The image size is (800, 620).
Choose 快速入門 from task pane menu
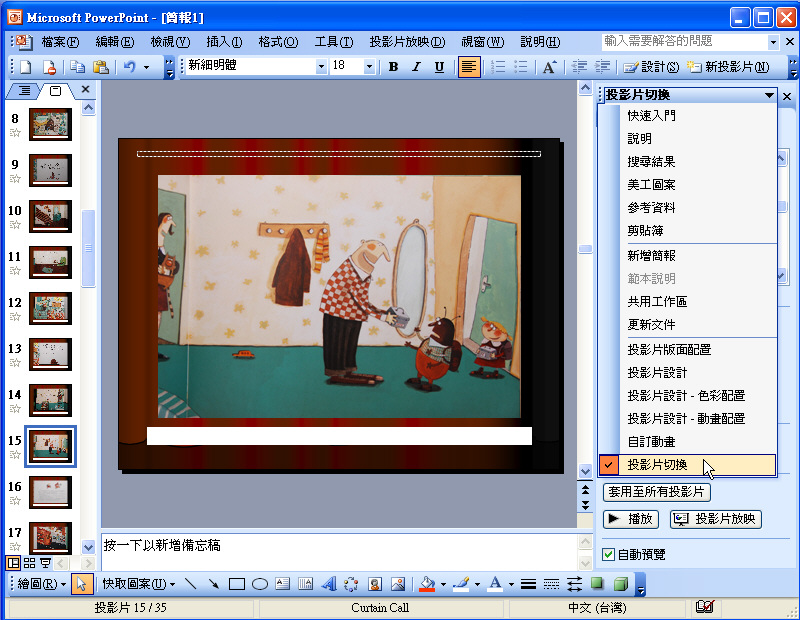click(x=687, y=116)
